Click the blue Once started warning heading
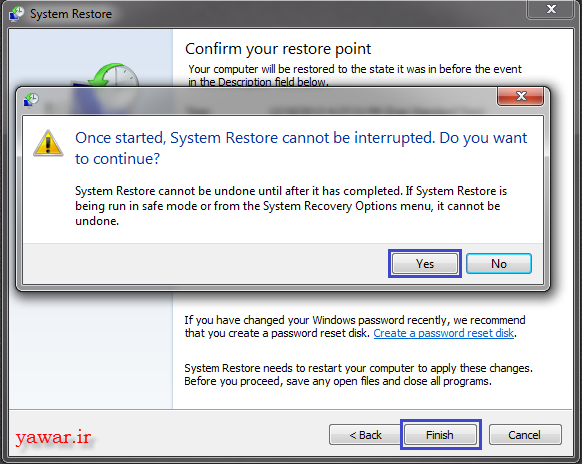 tap(301, 148)
